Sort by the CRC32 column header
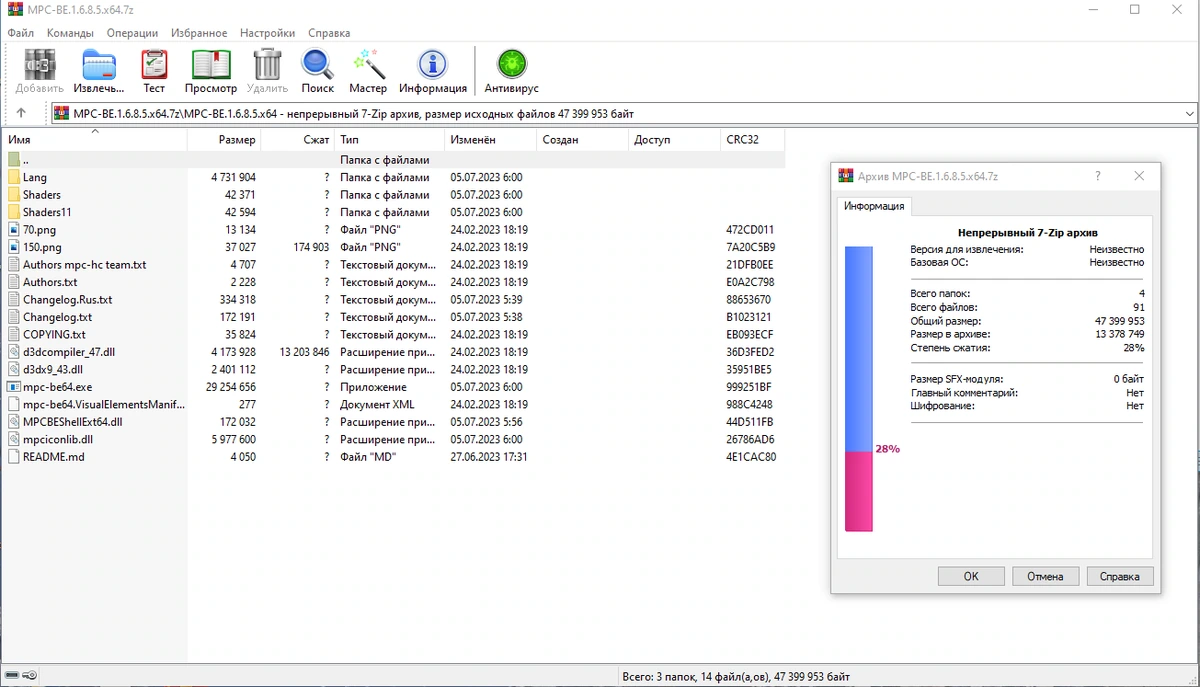This screenshot has width=1200, height=687. 753,140
